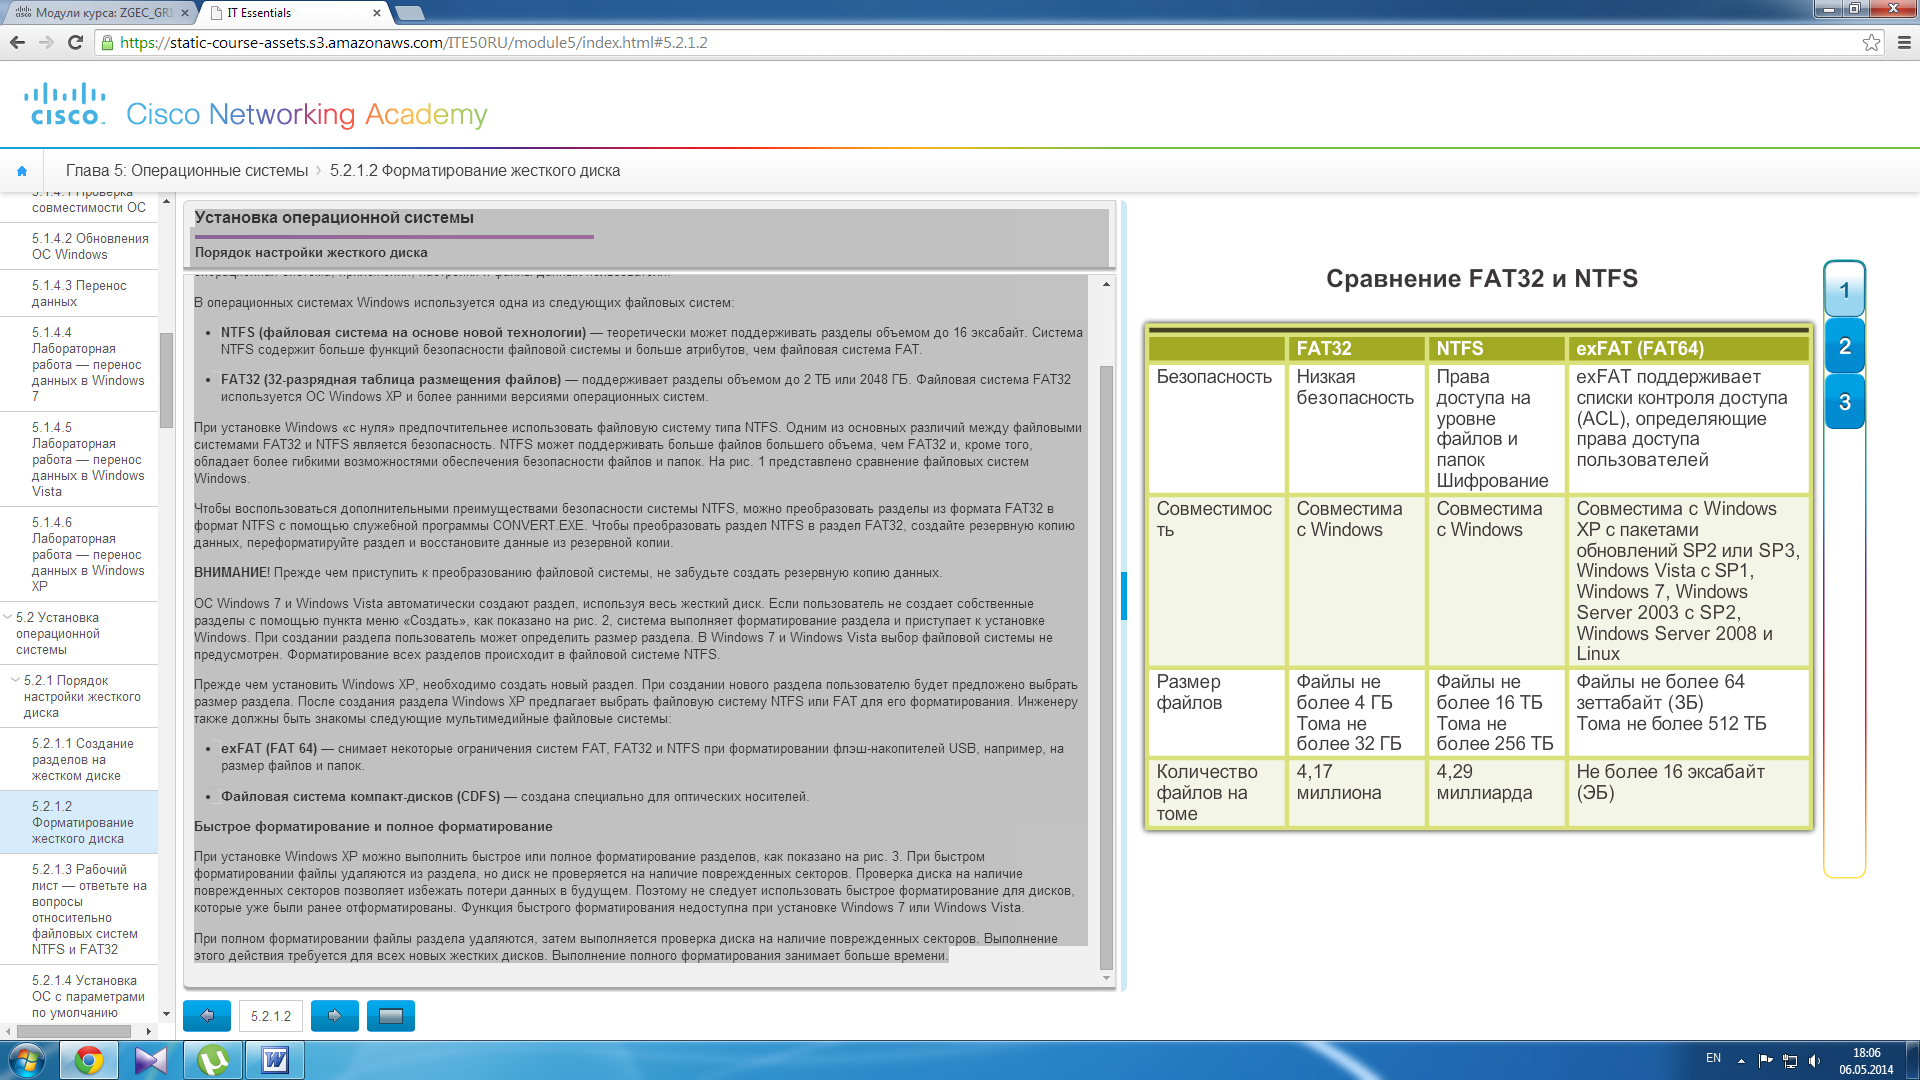Switch to IT Essentials tab

tap(292, 13)
